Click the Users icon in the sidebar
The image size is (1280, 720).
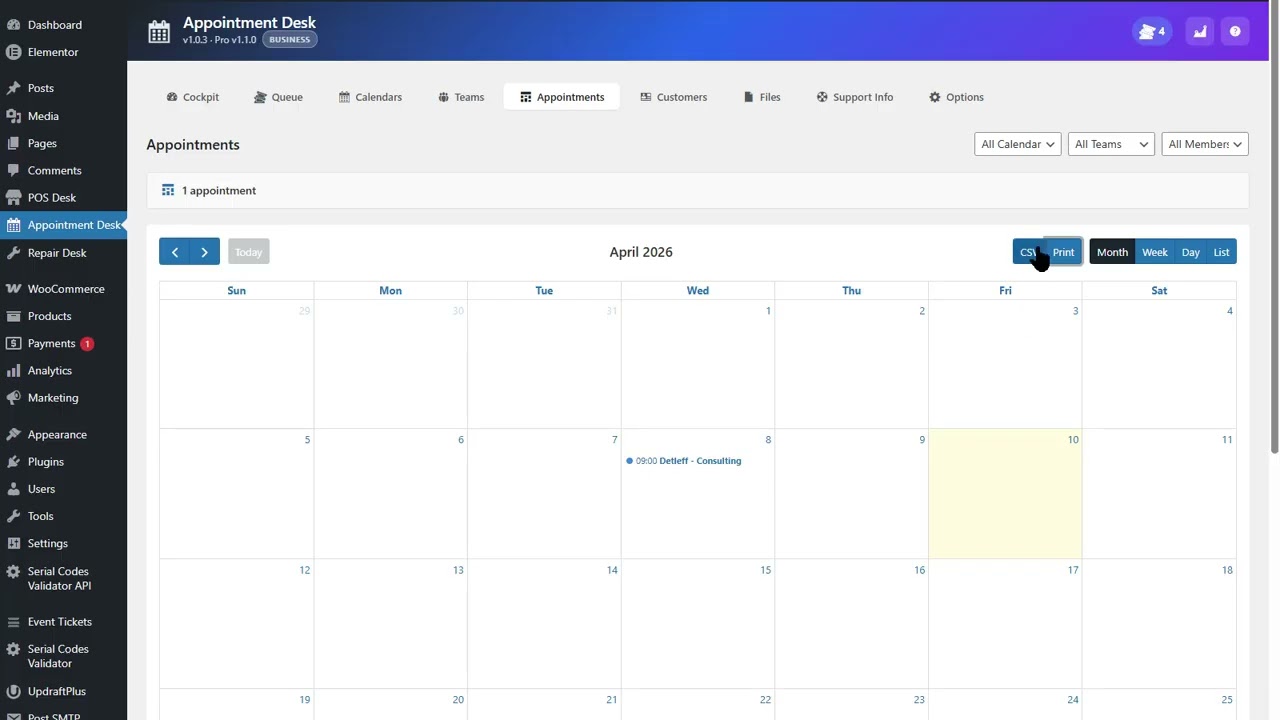tap(13, 489)
